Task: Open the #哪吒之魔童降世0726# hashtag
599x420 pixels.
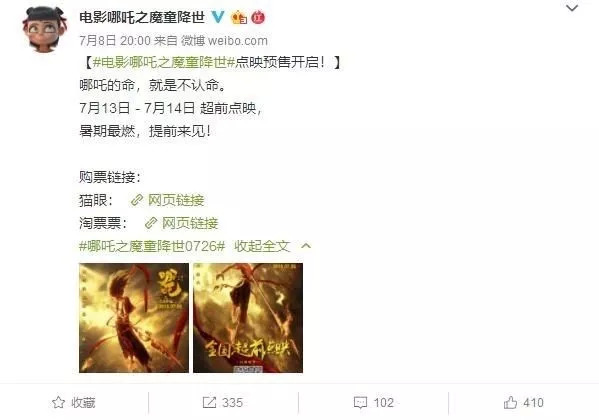Action: [x=152, y=246]
